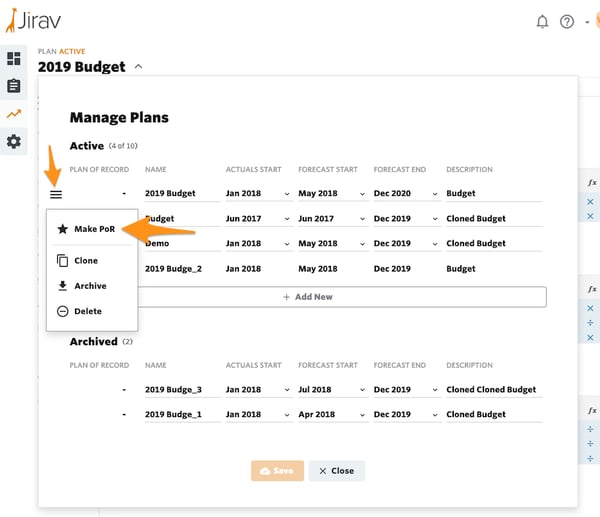Edit the 2019 Budge_3 name field
The image size is (600, 517).
[x=182, y=390]
